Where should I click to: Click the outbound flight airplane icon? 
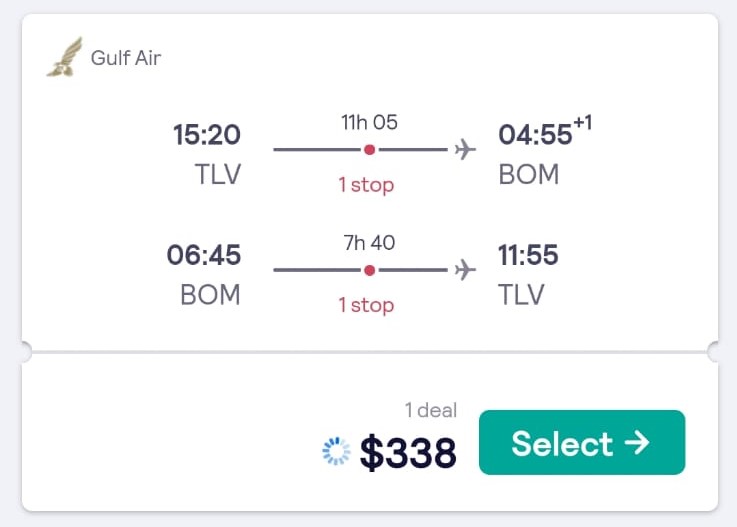coord(465,149)
